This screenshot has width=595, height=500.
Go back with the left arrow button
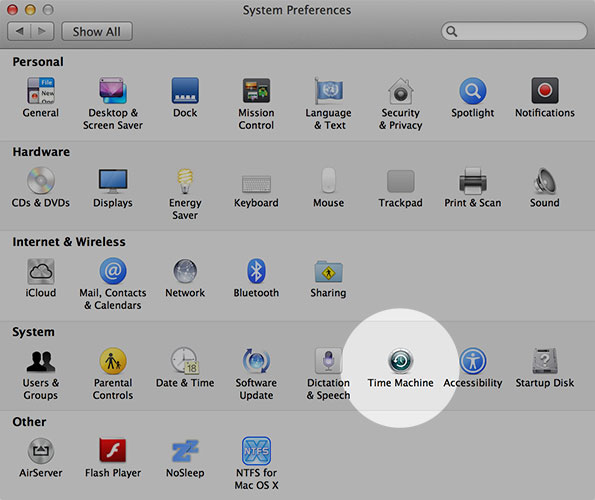19,31
